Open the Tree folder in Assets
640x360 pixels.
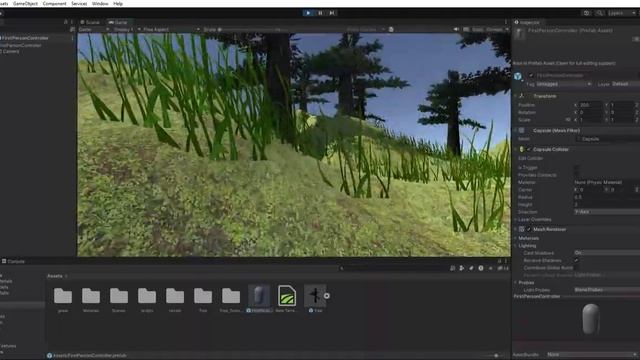203,300
